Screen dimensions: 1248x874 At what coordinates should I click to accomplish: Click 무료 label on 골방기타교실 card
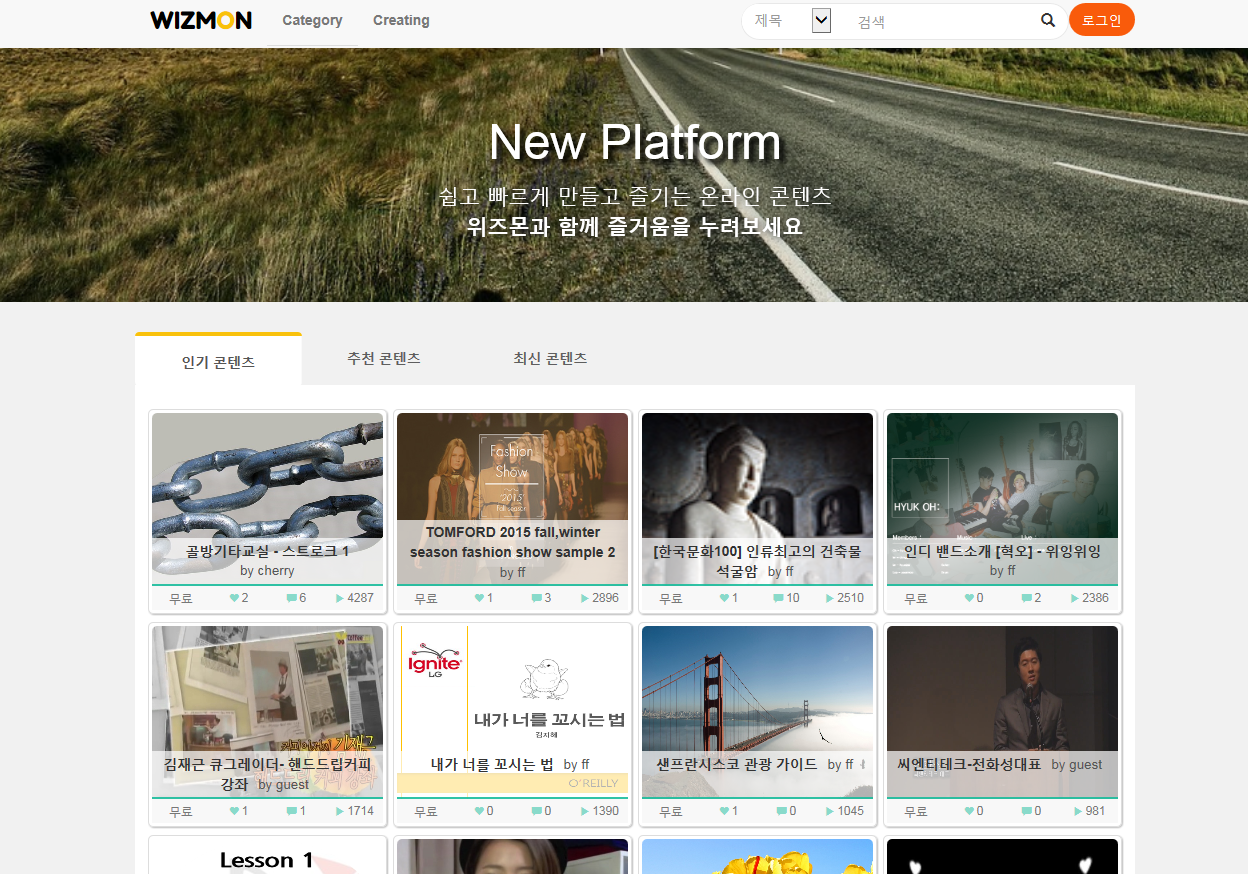181,598
